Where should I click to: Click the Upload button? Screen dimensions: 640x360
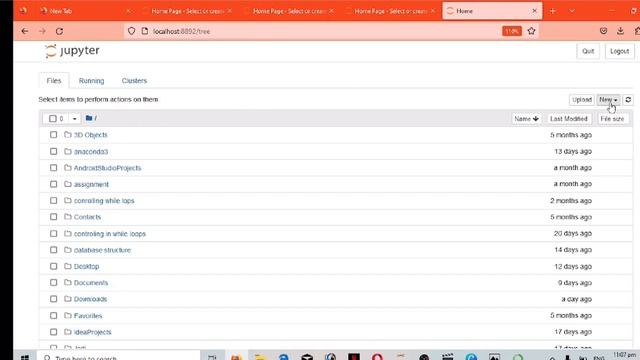582,100
